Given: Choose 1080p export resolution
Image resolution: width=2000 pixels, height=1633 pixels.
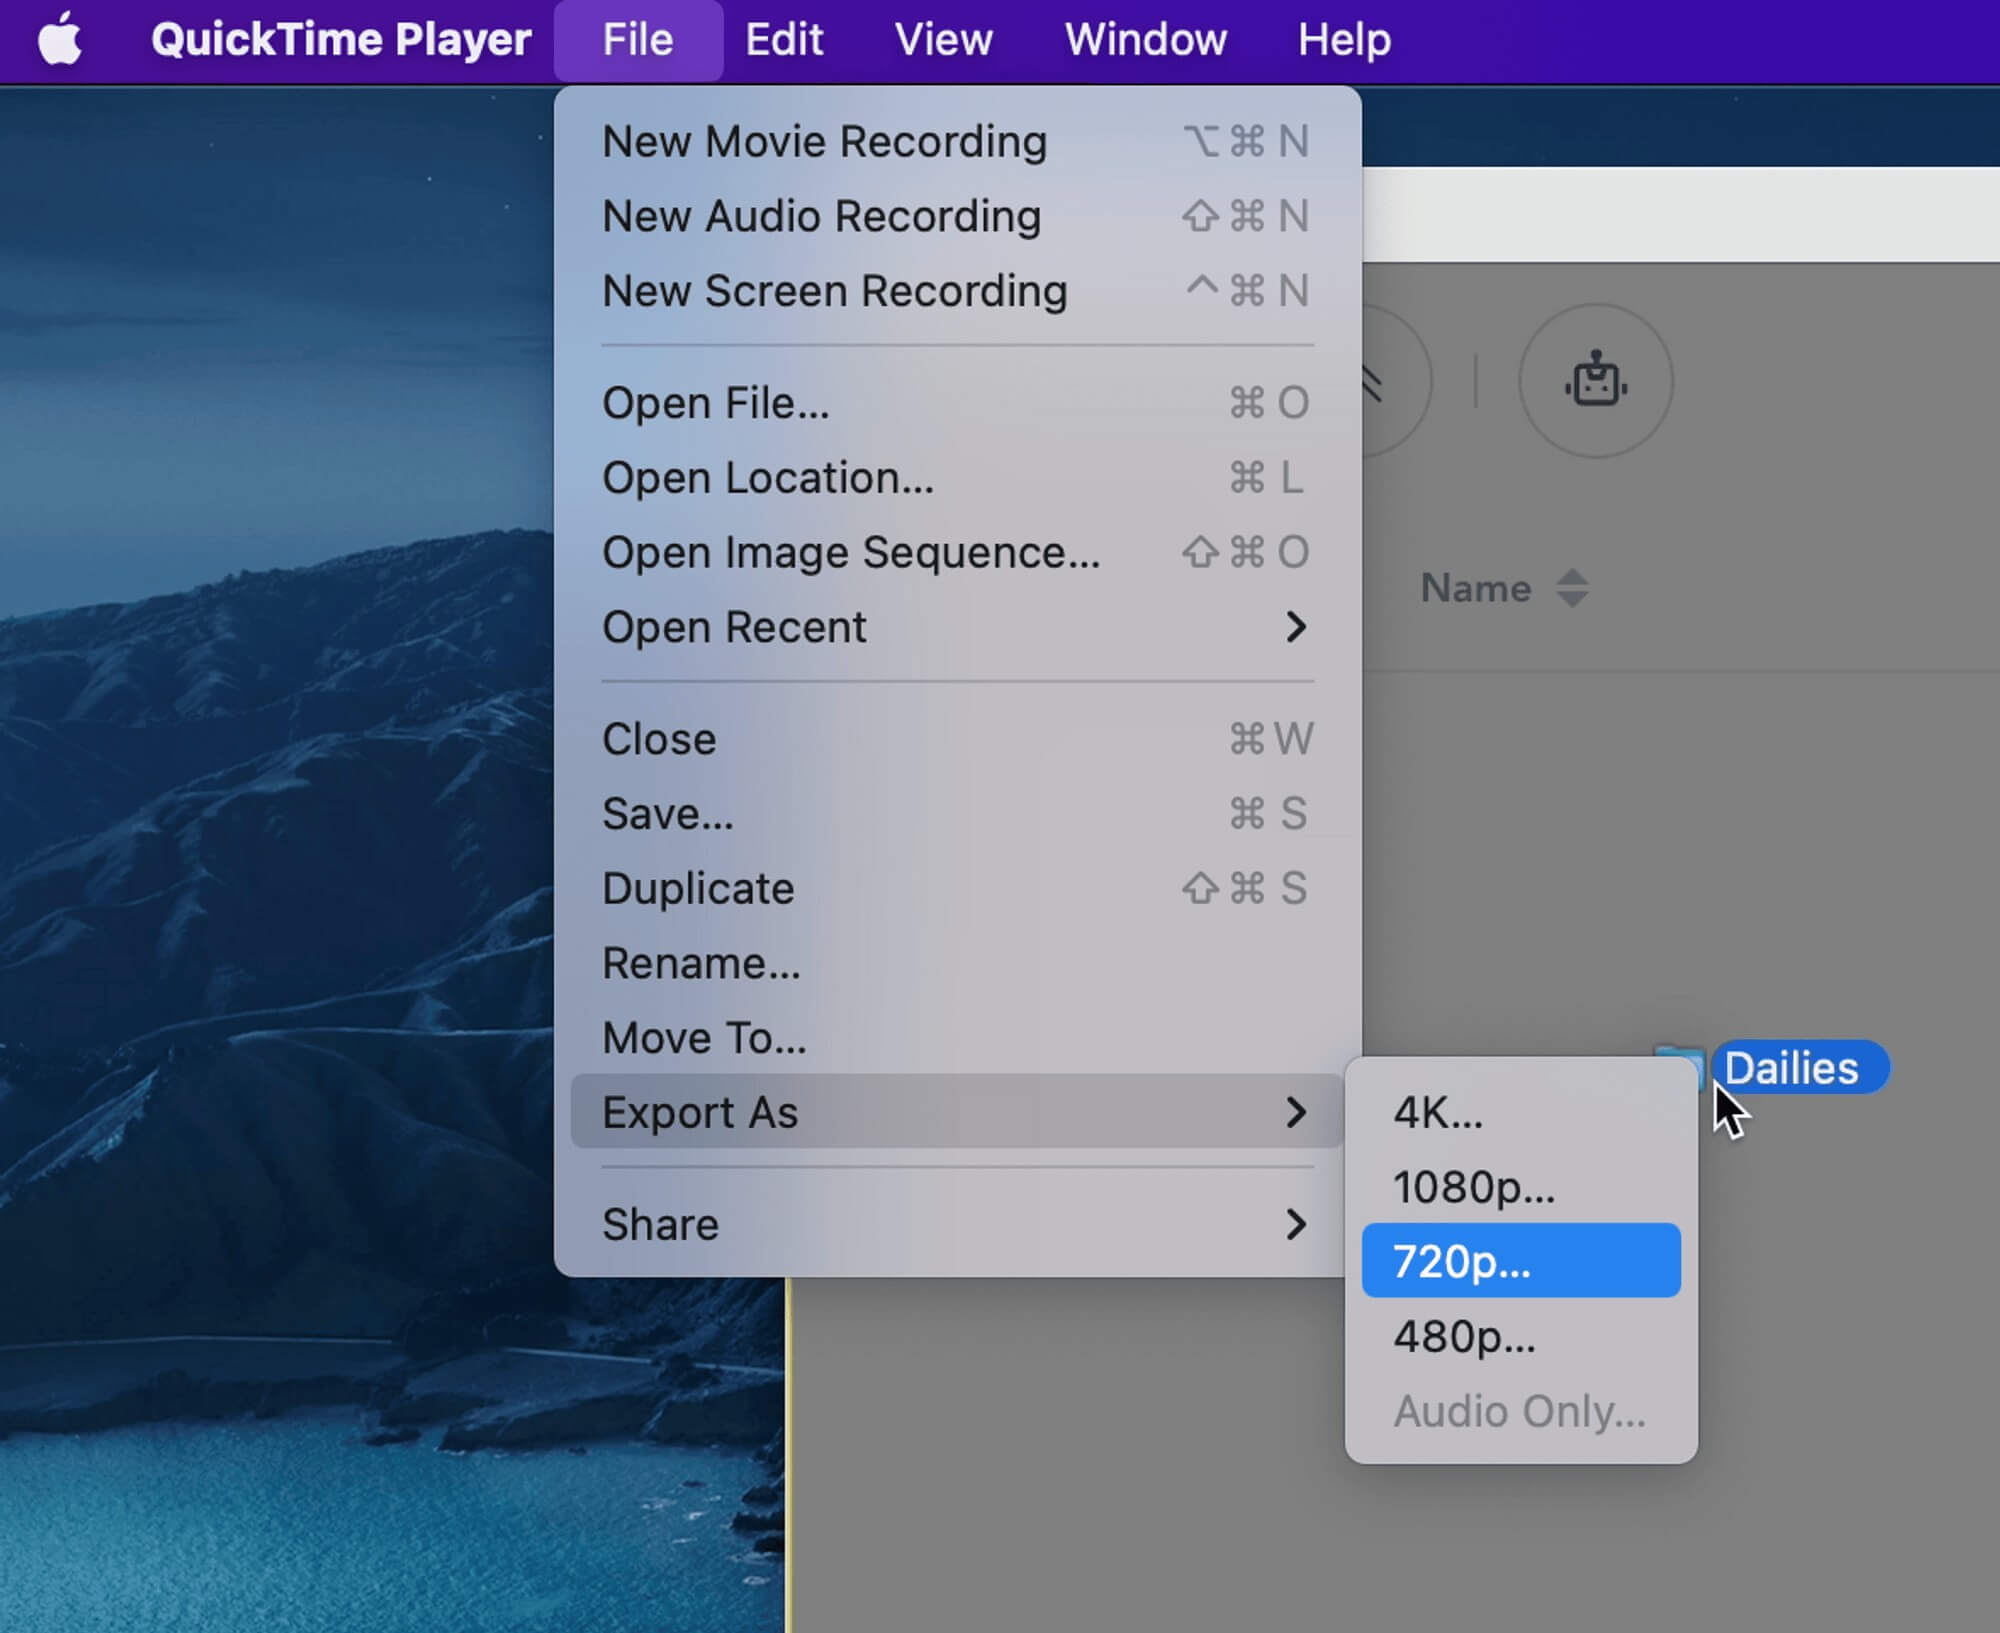Looking at the screenshot, I should tap(1474, 1188).
